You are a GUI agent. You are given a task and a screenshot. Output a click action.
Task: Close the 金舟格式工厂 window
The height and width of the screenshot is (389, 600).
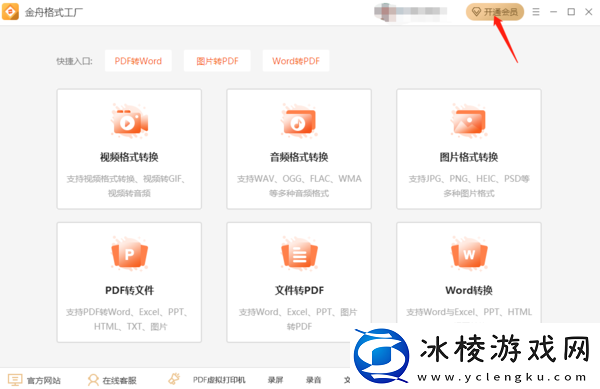pos(589,12)
